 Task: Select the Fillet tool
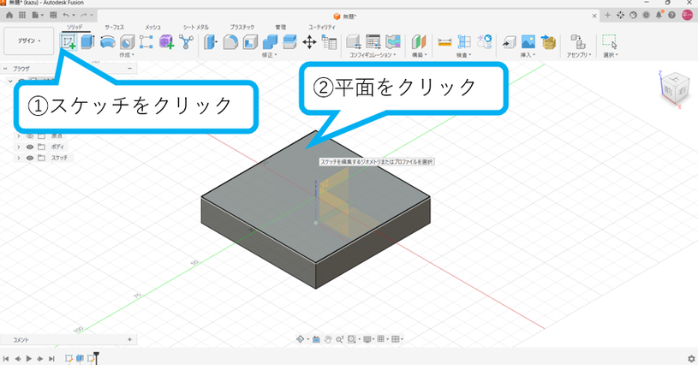coord(230,42)
